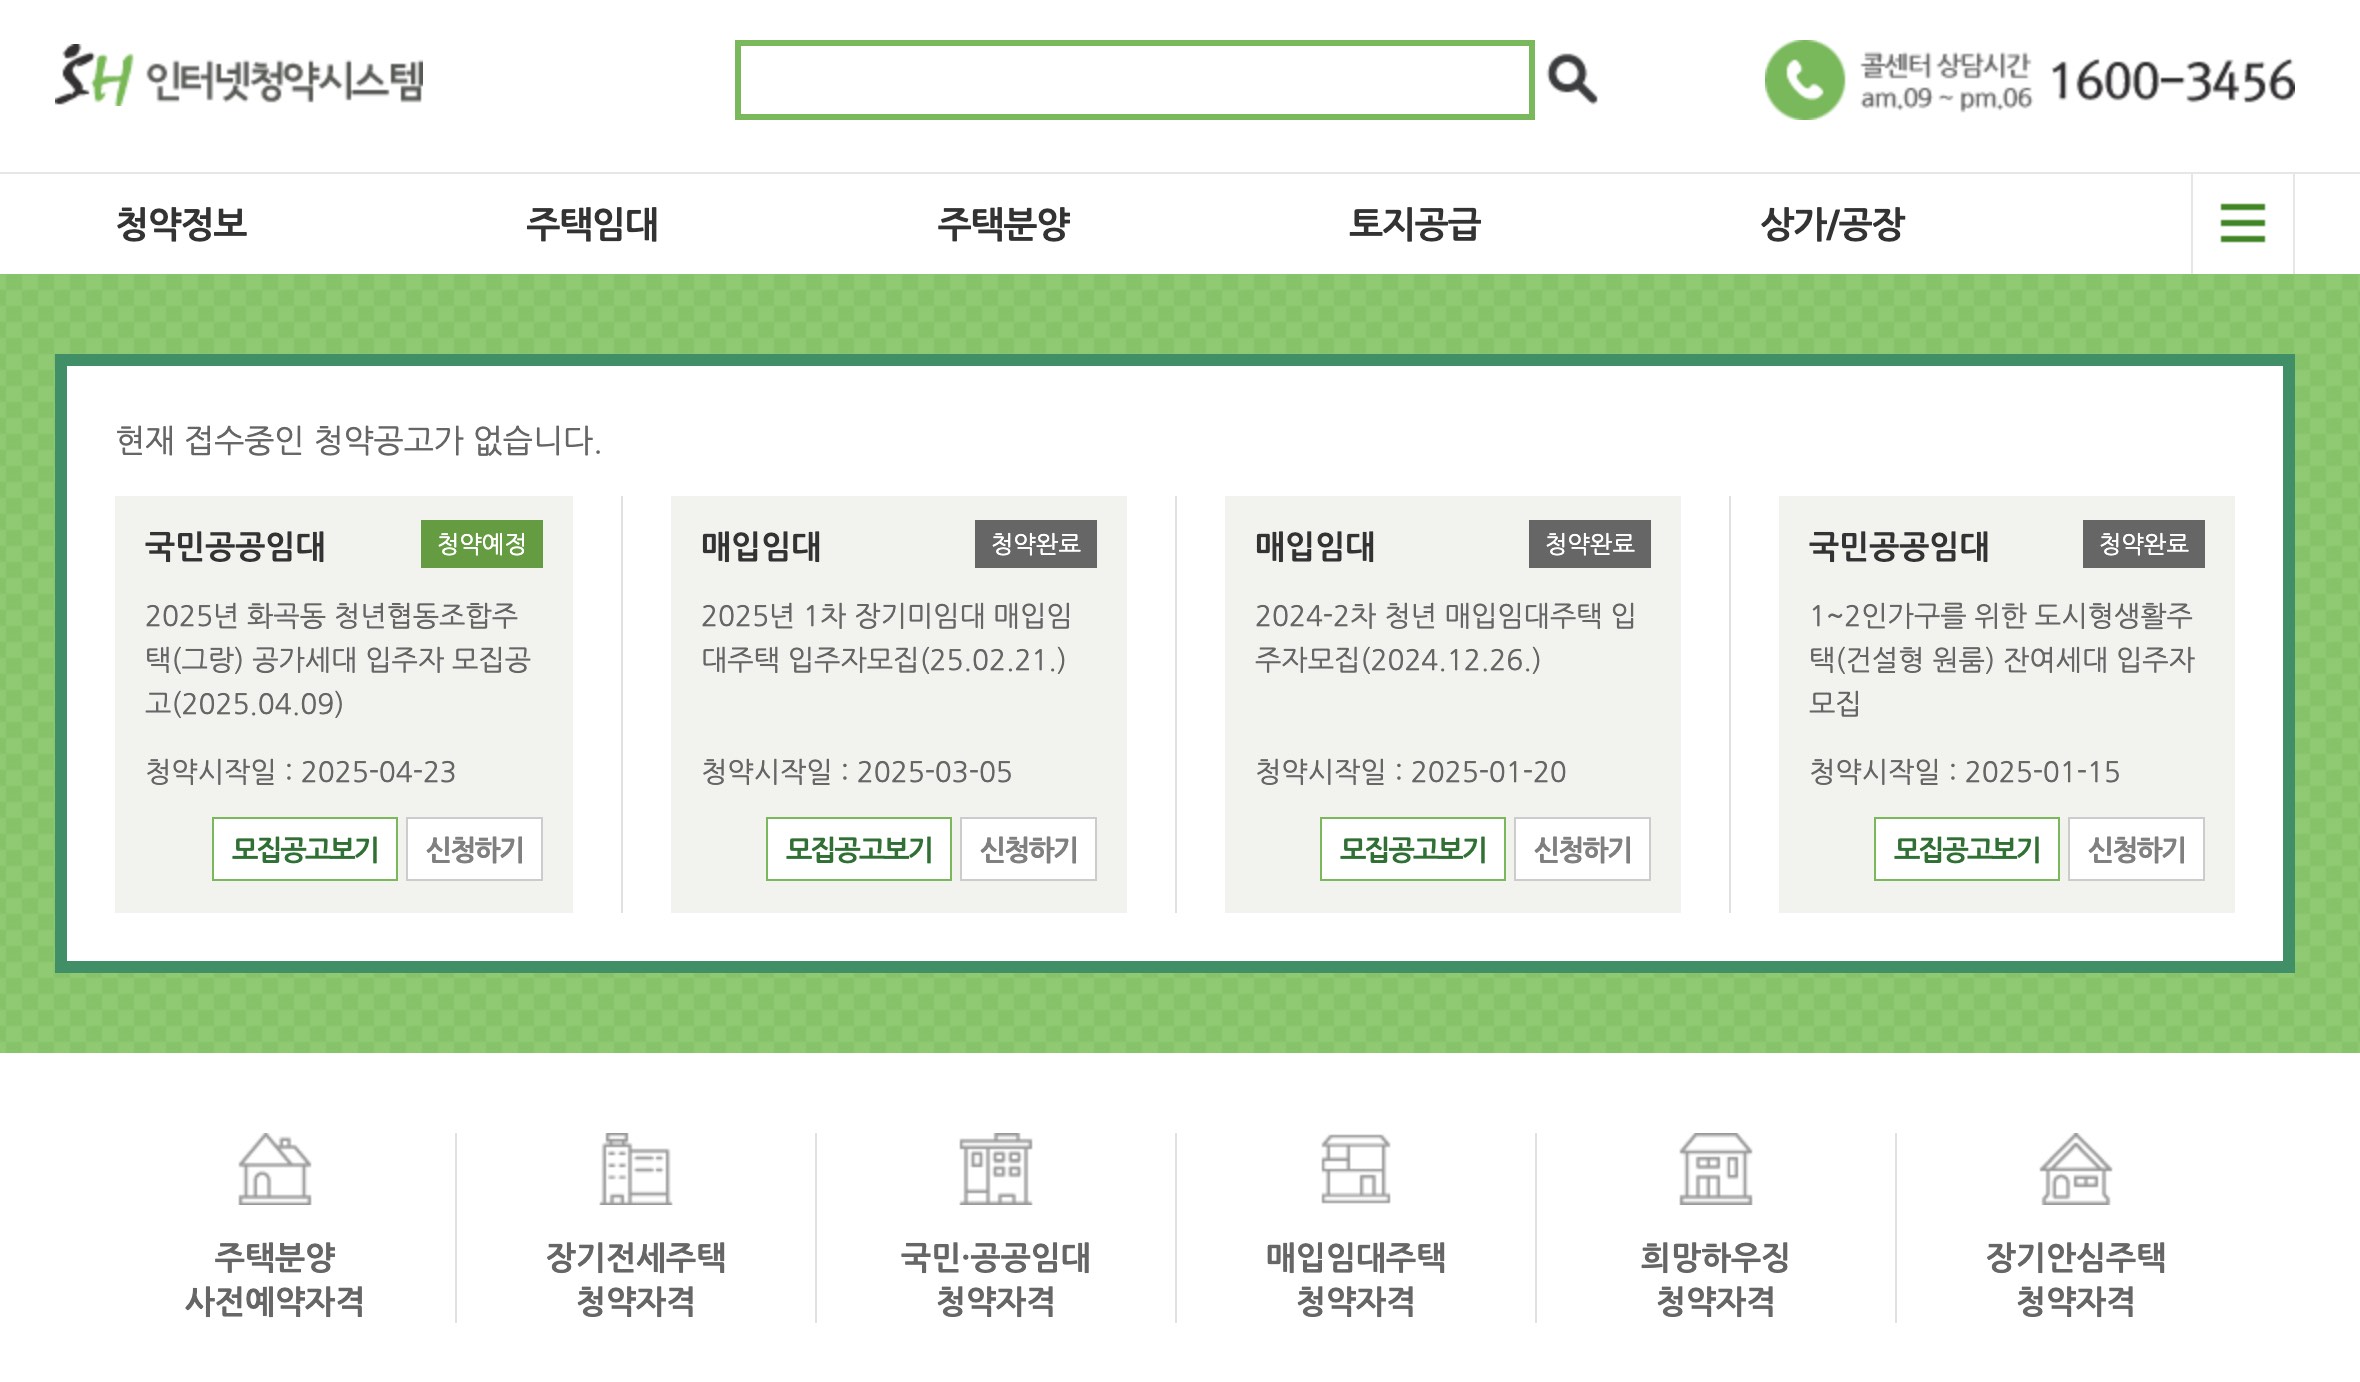Image resolution: width=2360 pixels, height=1382 pixels.
Task: Open the 토지공급 menu
Action: pos(1414,223)
